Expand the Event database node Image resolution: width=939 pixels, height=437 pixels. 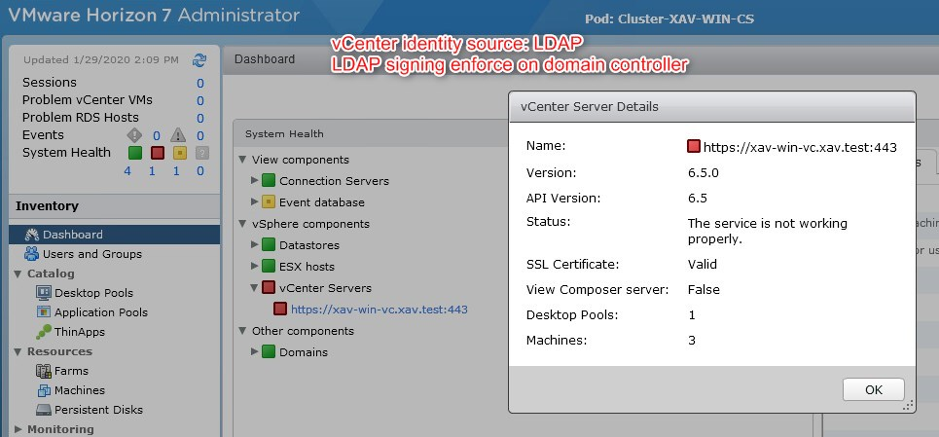[255, 202]
